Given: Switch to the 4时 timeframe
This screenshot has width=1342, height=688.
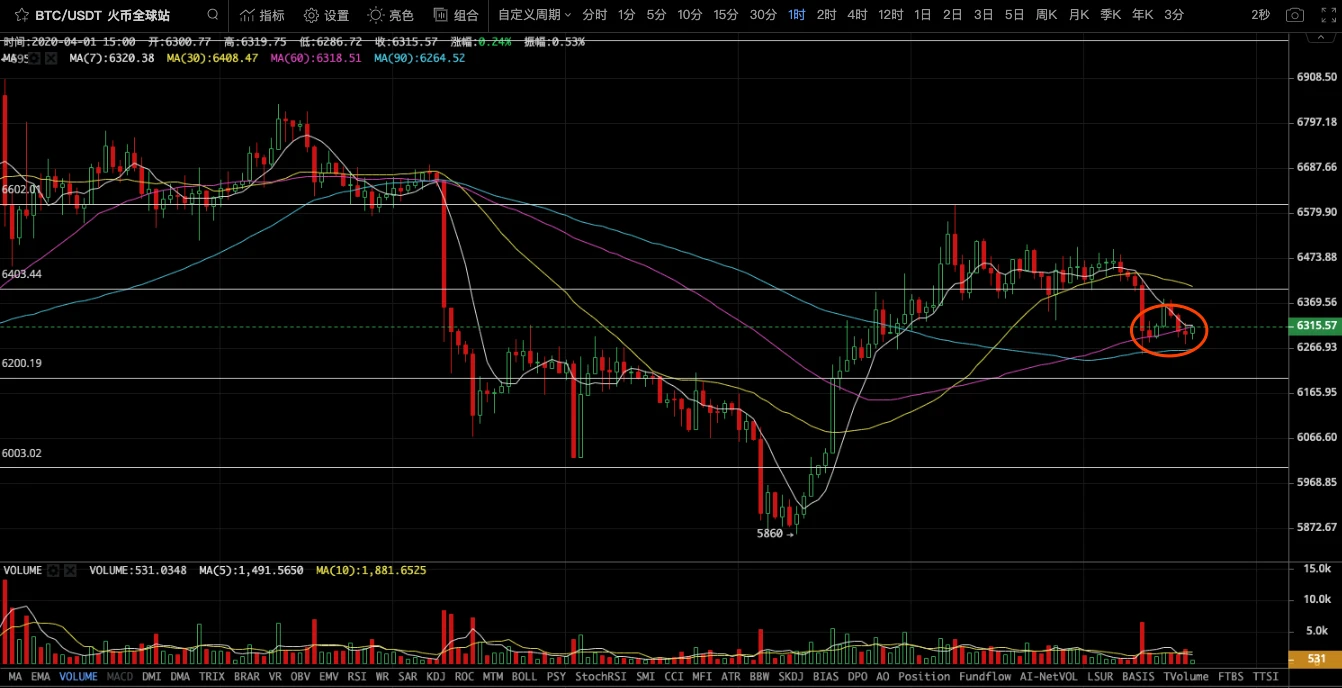Looking at the screenshot, I should [x=857, y=15].
